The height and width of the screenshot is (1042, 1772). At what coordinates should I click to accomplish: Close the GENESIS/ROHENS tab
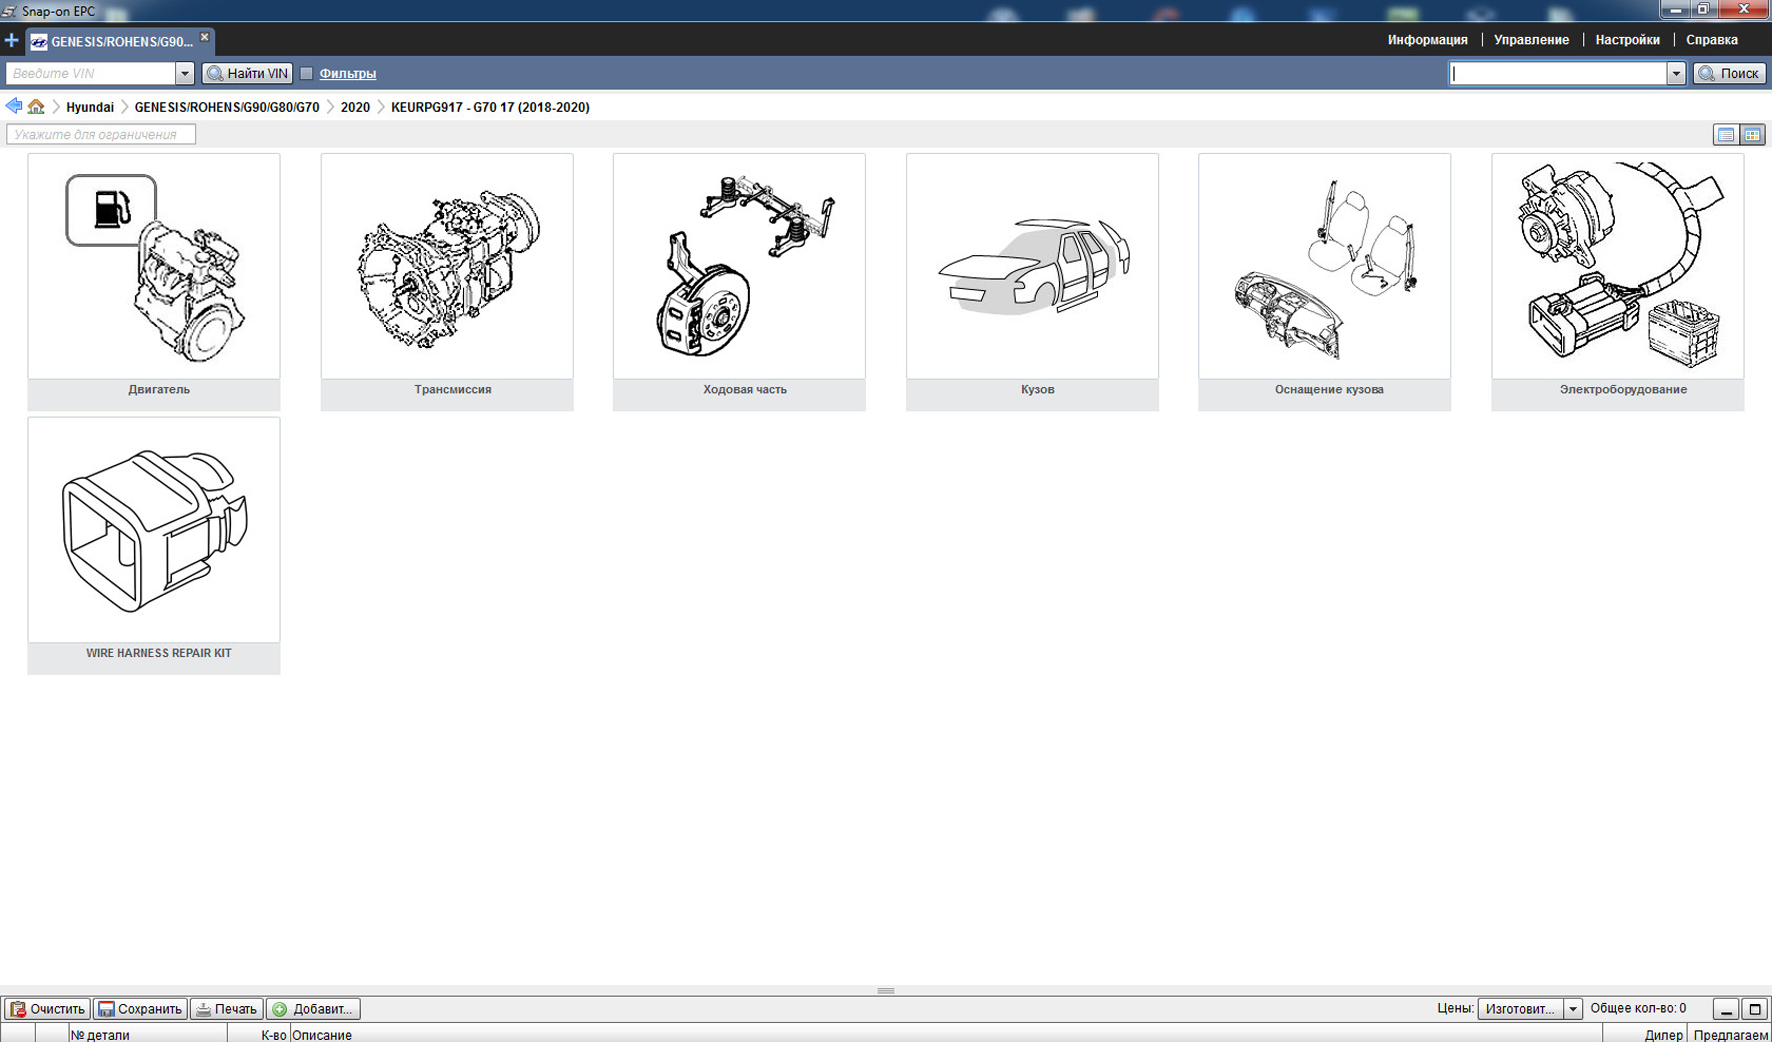[x=205, y=37]
